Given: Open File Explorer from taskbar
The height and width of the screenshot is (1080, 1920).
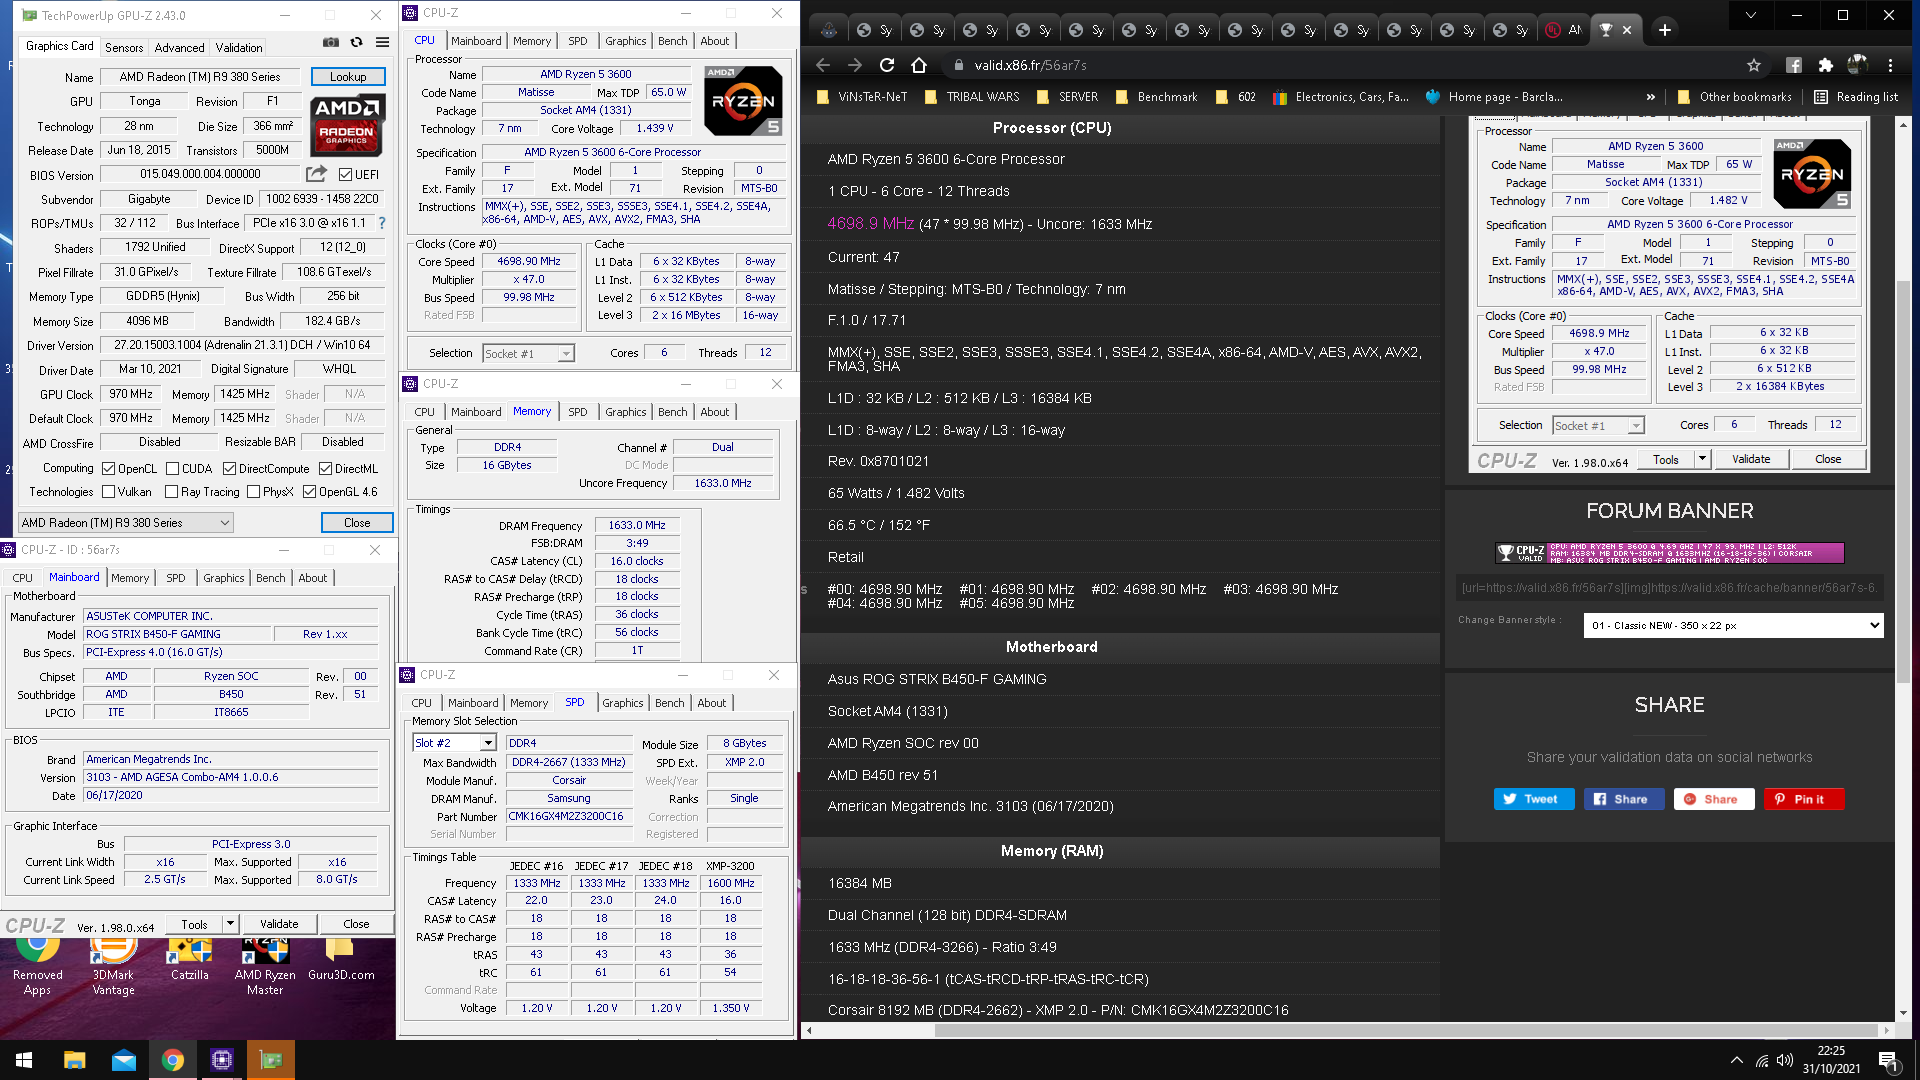Looking at the screenshot, I should tap(74, 1060).
